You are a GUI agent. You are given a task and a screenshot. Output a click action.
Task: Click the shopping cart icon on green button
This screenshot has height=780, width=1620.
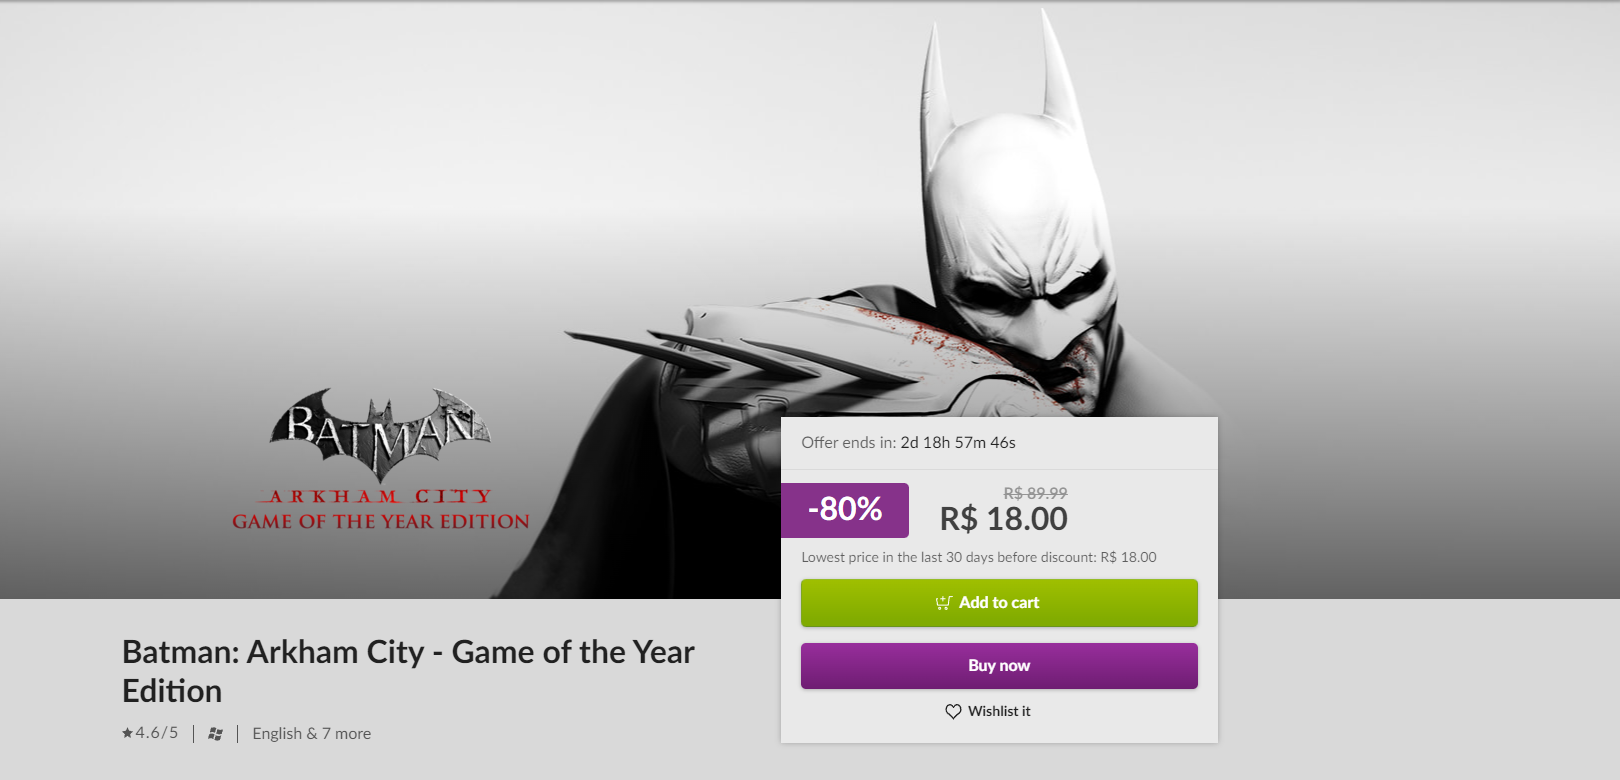point(943,603)
